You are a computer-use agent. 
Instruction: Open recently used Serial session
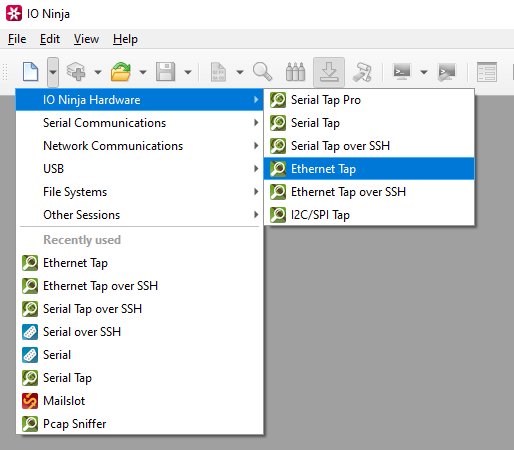[x=139, y=355]
